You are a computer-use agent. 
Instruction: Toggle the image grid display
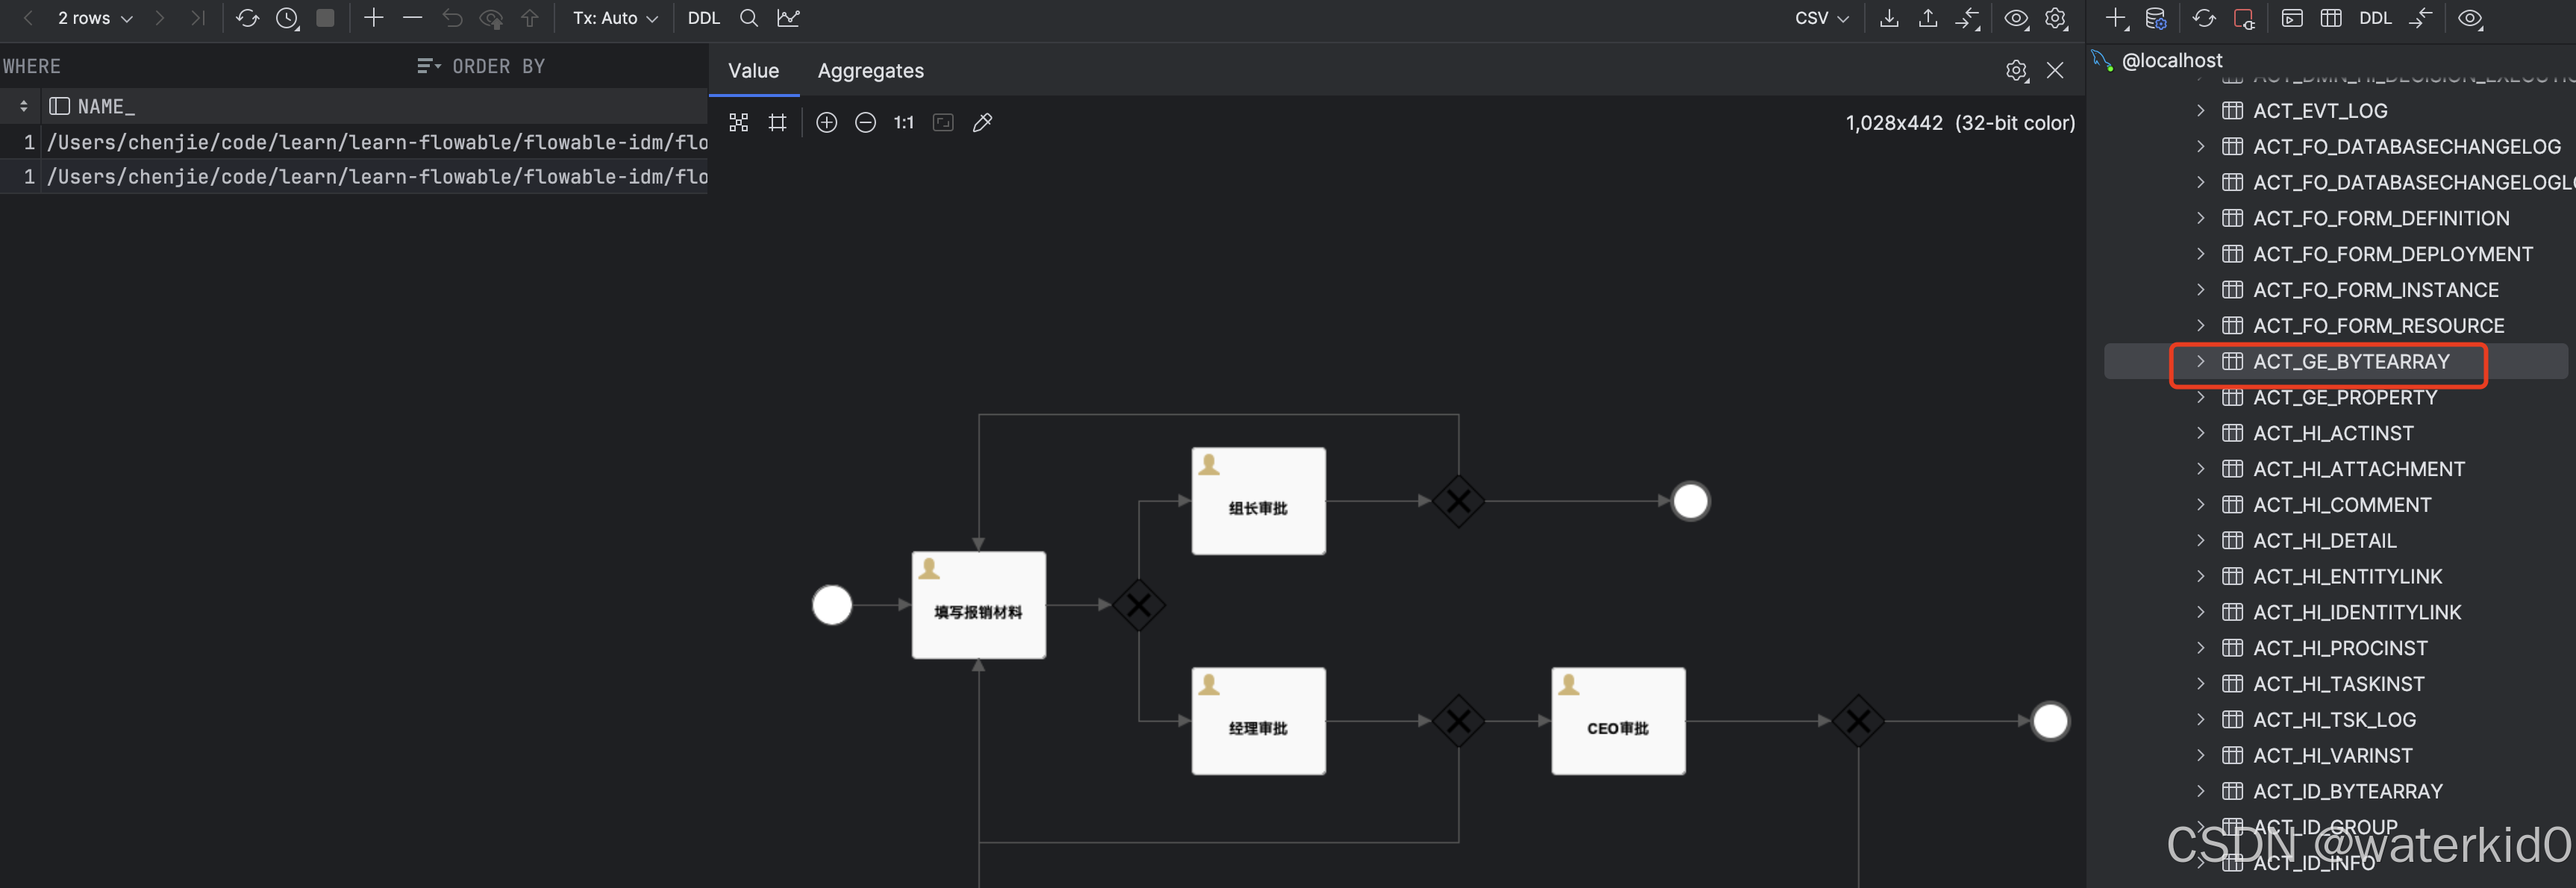[777, 122]
